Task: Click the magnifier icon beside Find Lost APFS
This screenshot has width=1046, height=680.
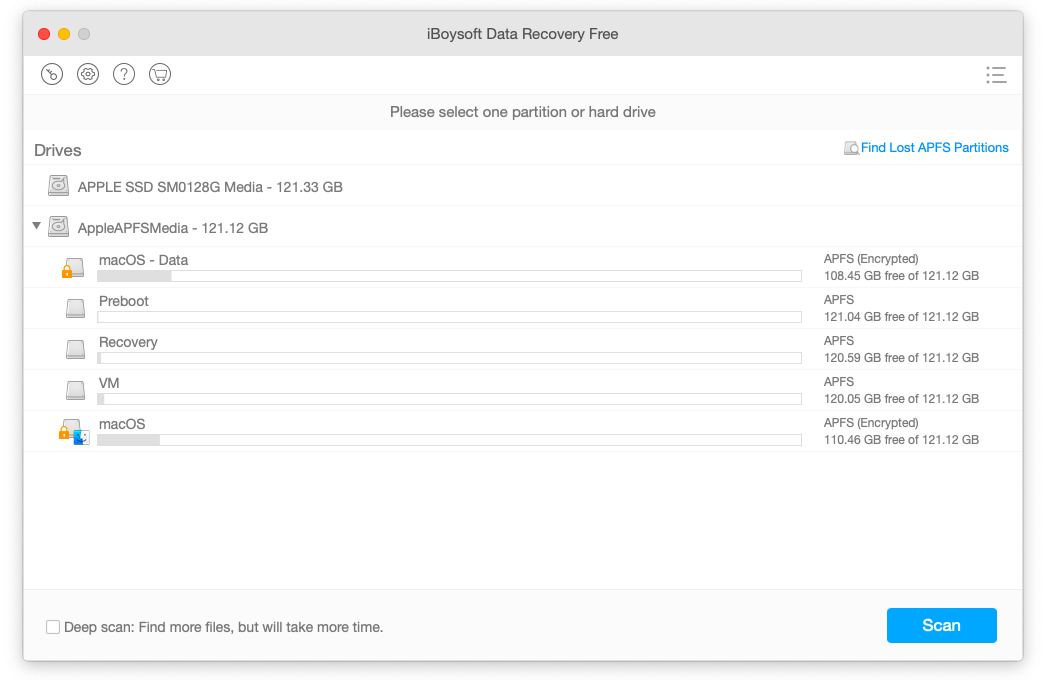Action: (851, 148)
